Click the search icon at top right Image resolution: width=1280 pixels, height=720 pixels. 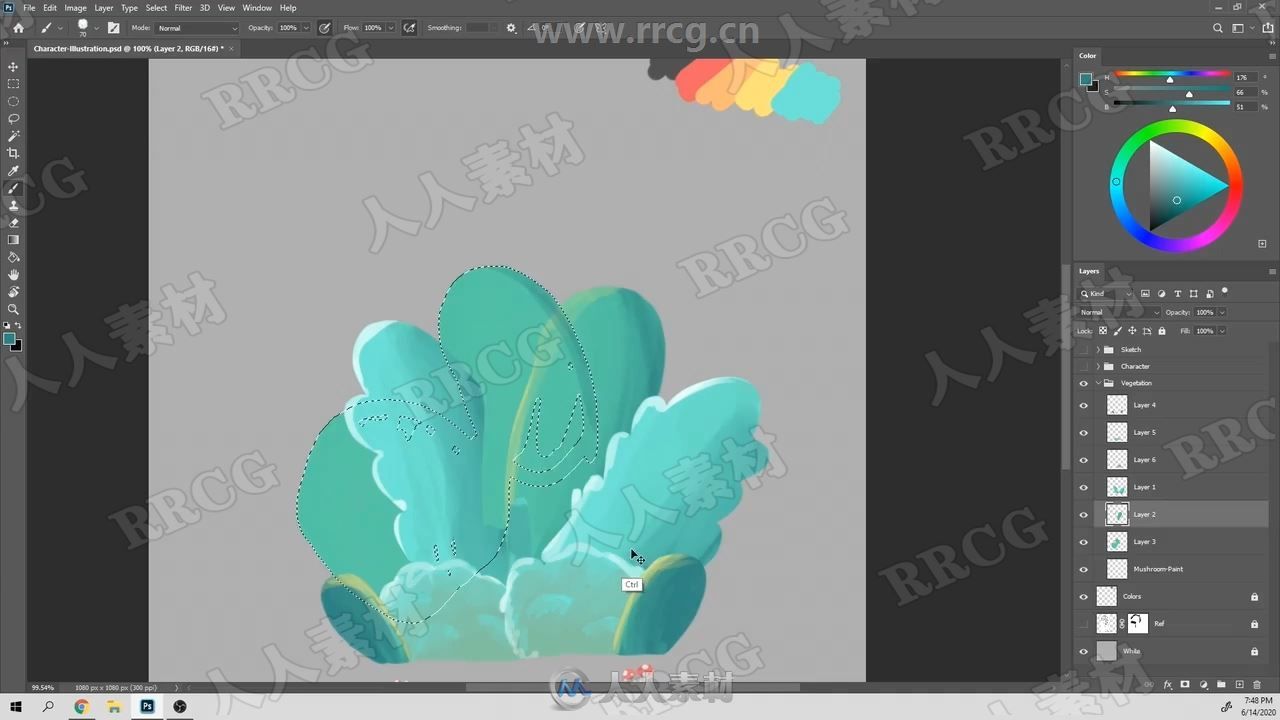(1217, 28)
